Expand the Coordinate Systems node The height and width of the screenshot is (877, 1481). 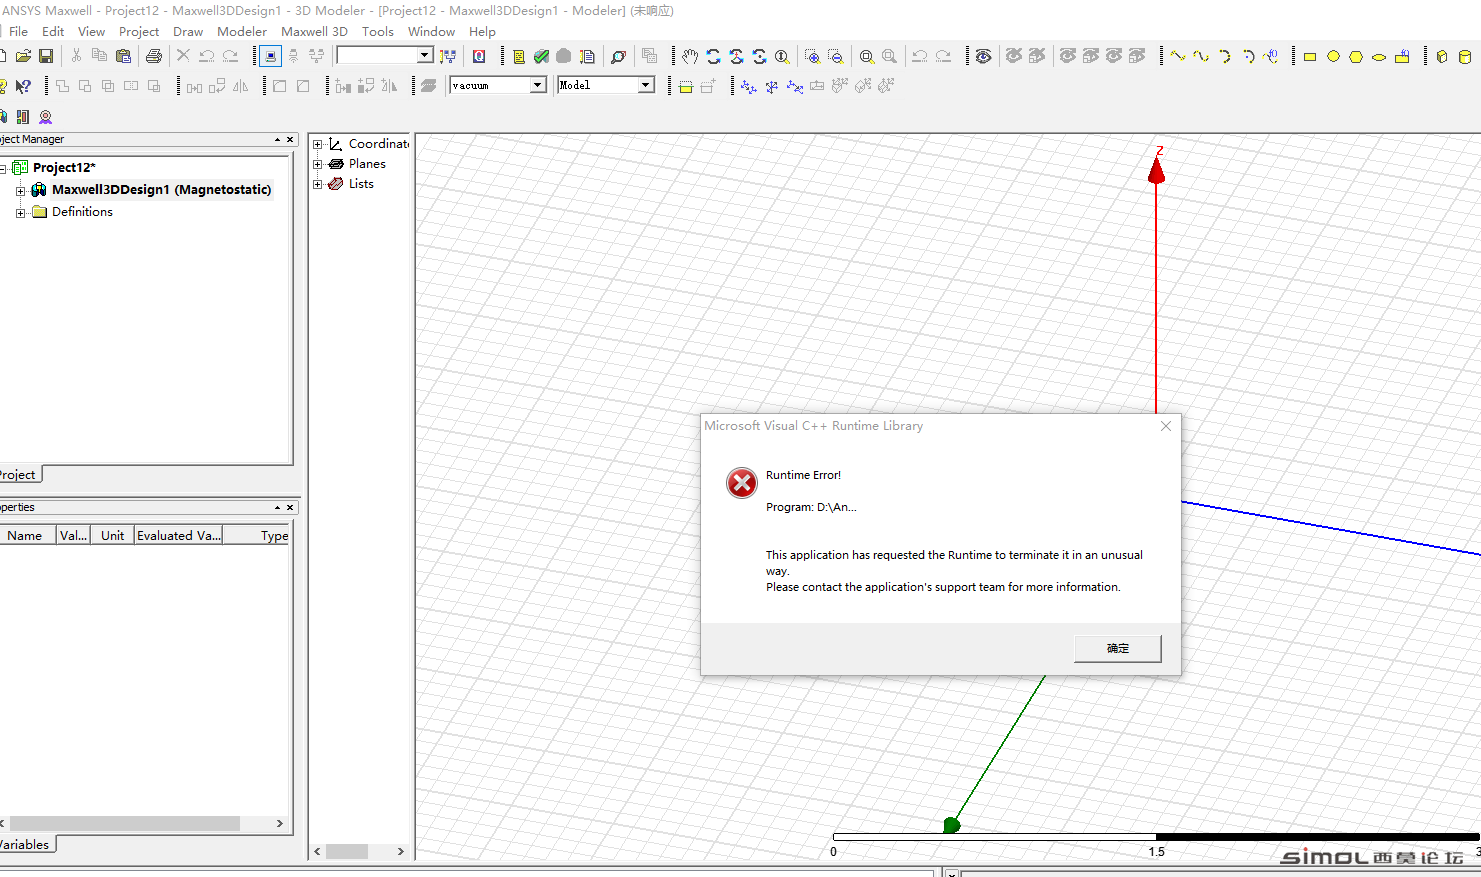tap(318, 144)
